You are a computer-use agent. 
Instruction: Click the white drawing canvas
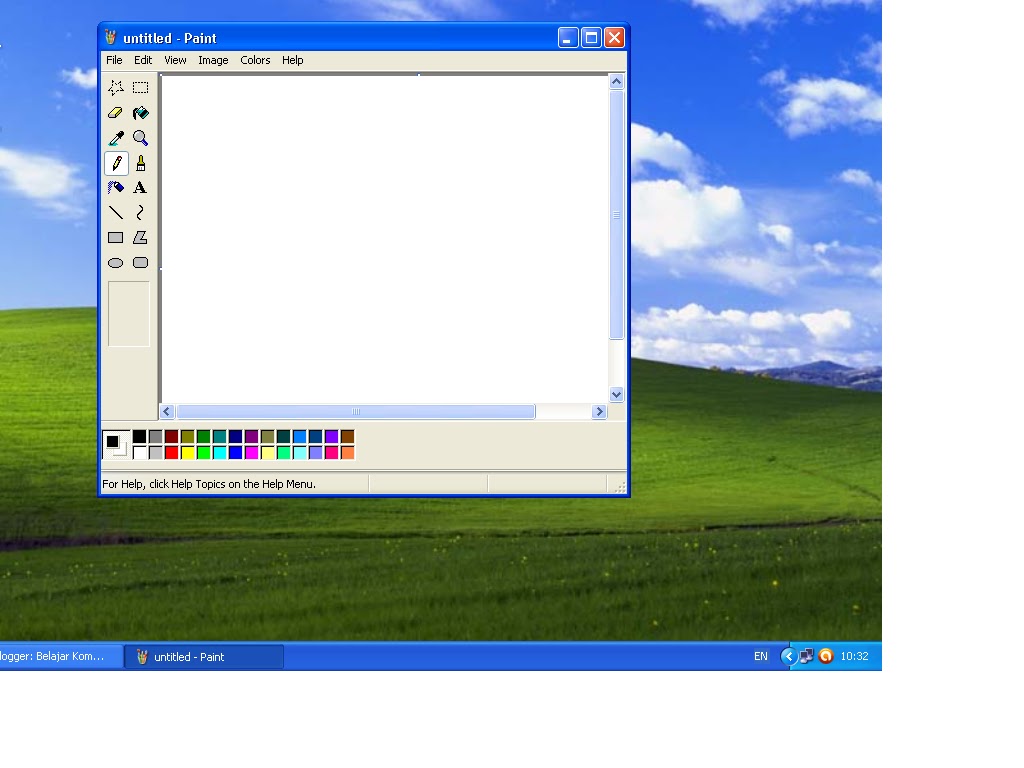[x=385, y=239]
